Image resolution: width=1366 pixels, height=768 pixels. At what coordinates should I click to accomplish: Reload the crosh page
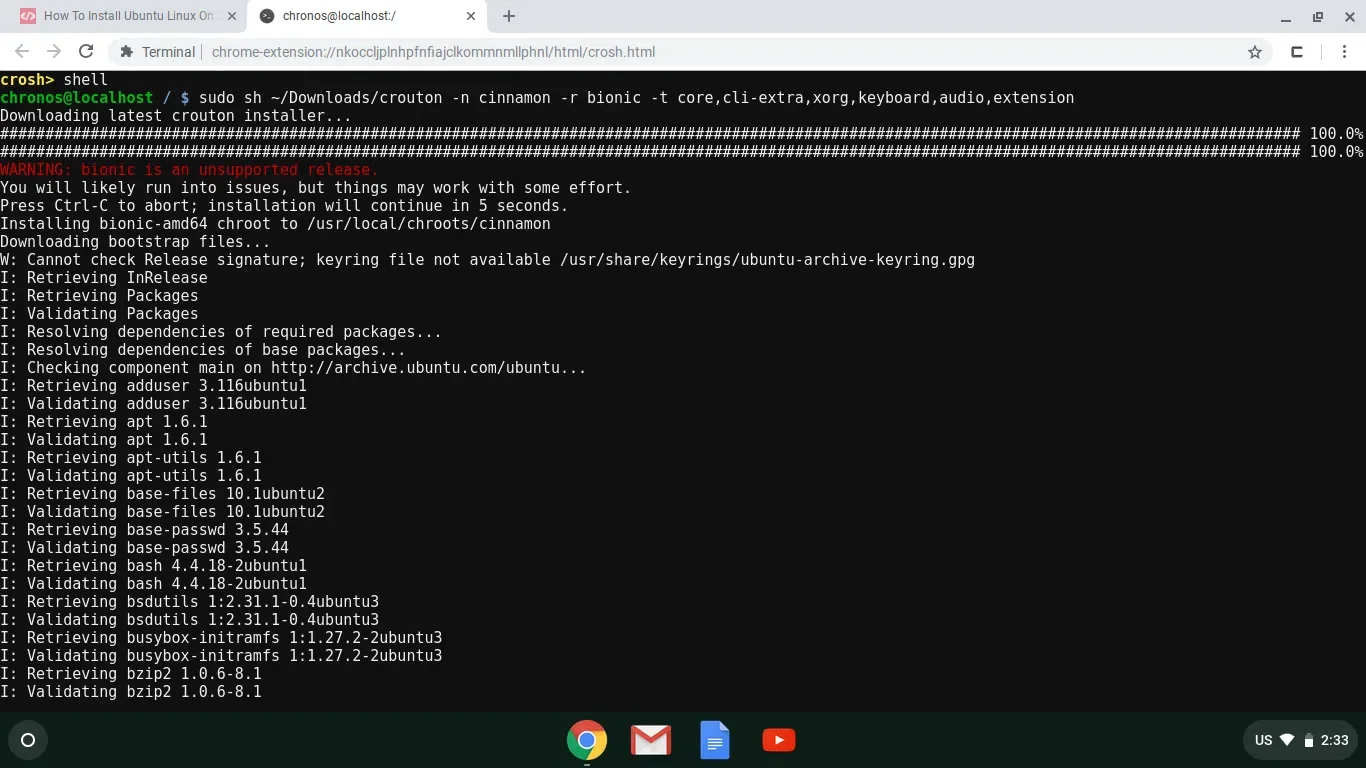(x=86, y=52)
